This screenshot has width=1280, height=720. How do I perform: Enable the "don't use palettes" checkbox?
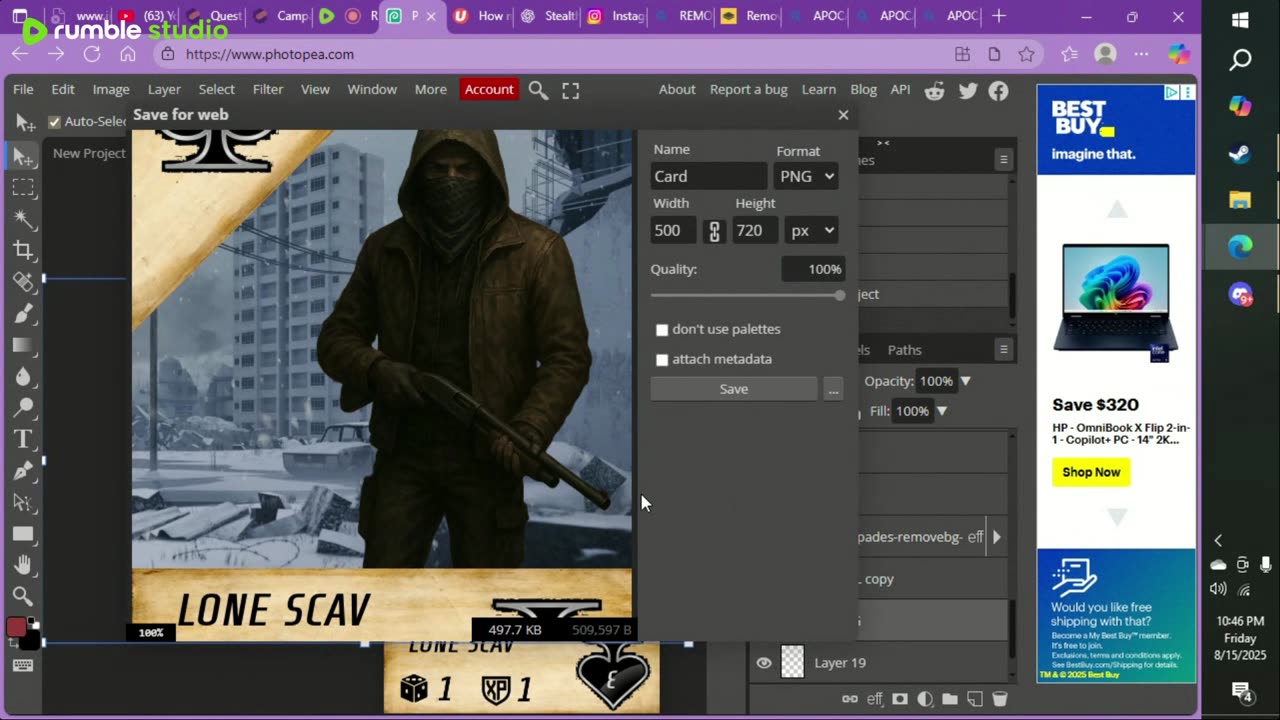click(662, 330)
